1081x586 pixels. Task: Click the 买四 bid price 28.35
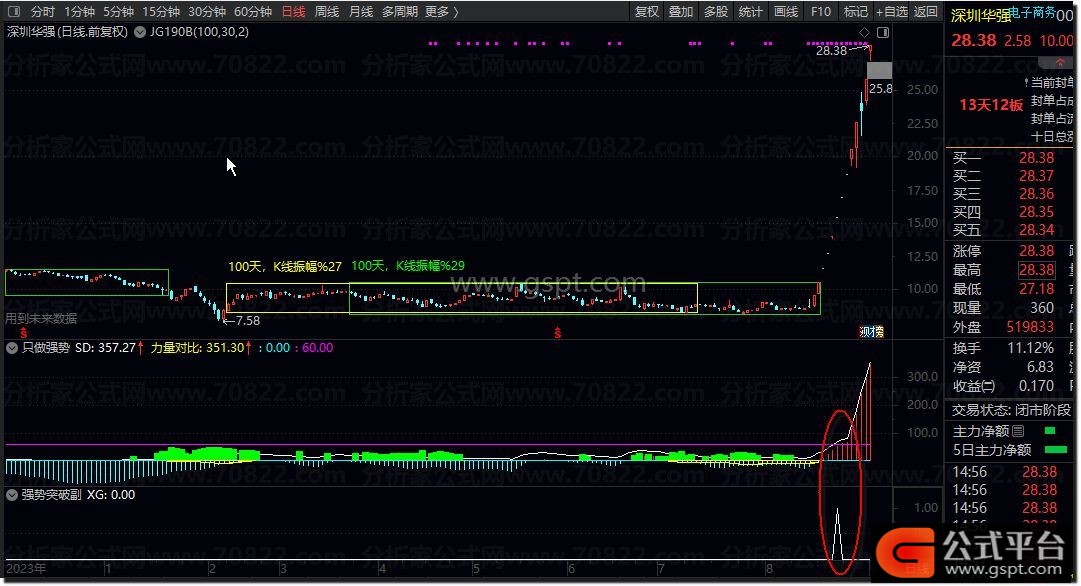tap(1037, 212)
